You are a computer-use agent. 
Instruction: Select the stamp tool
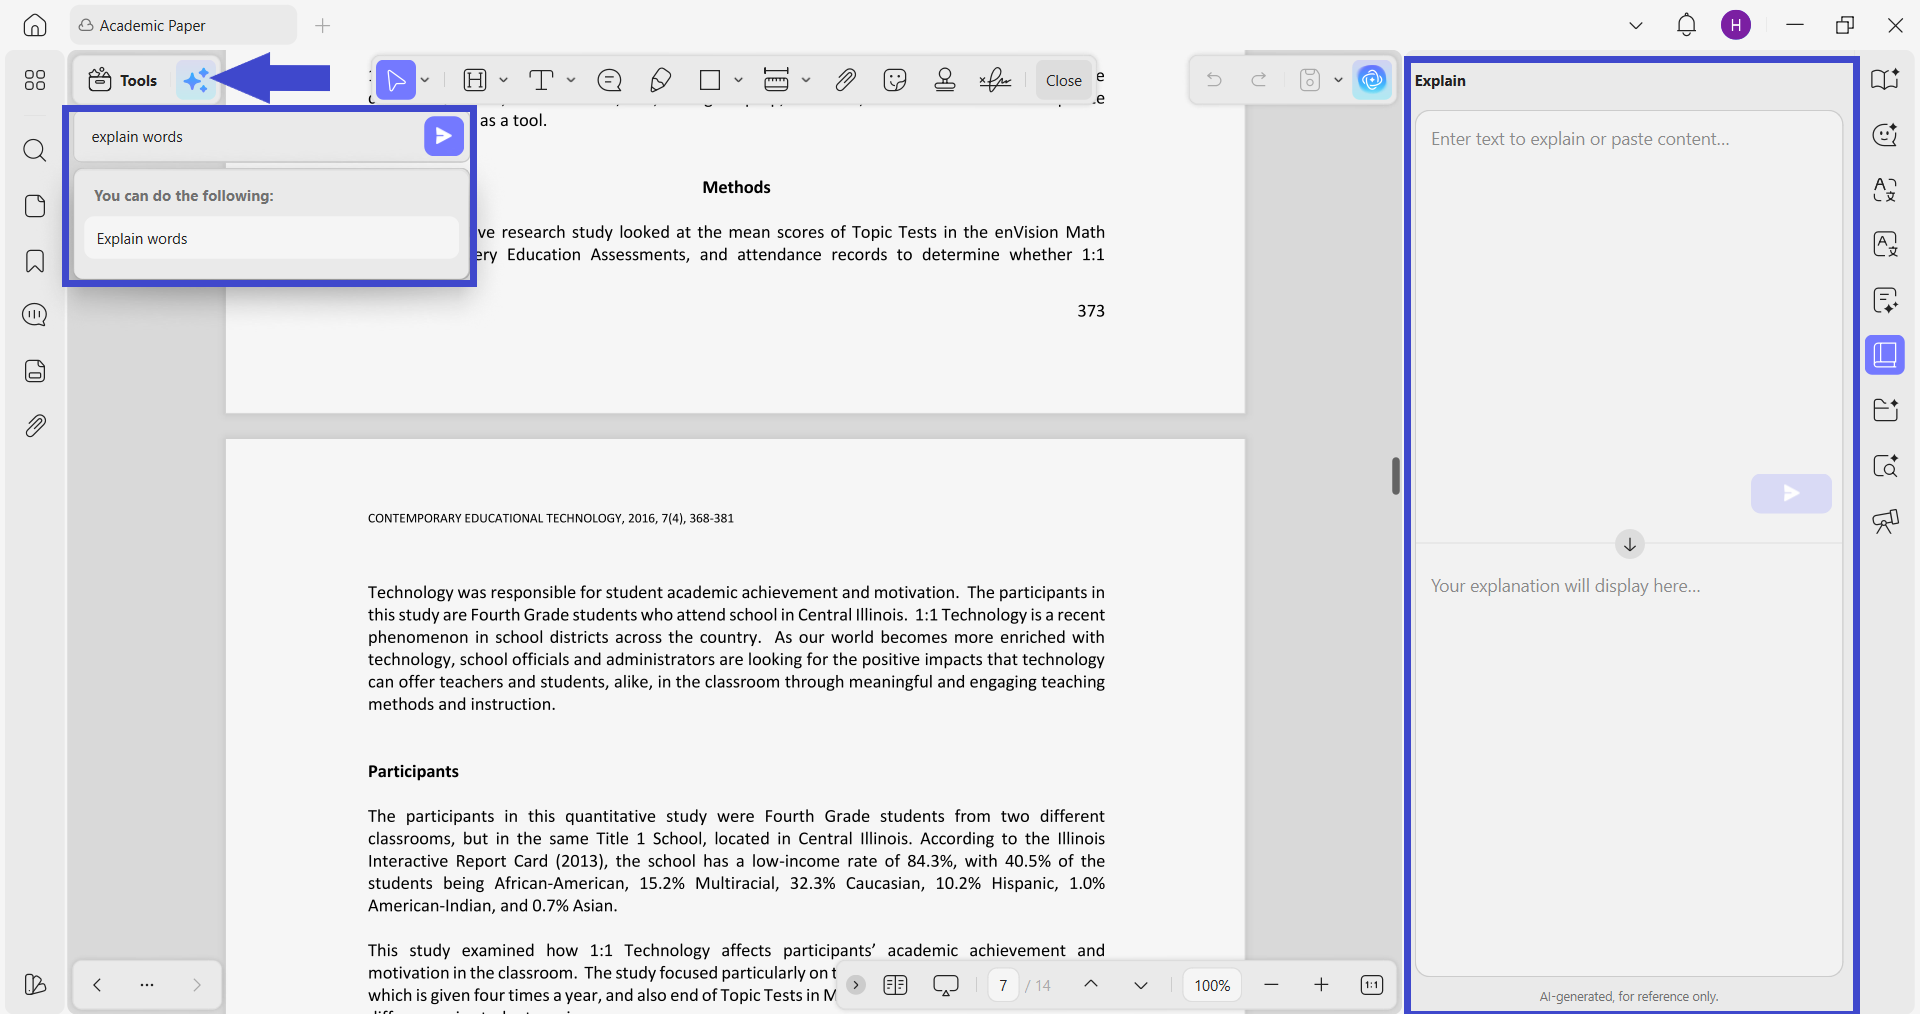click(945, 80)
